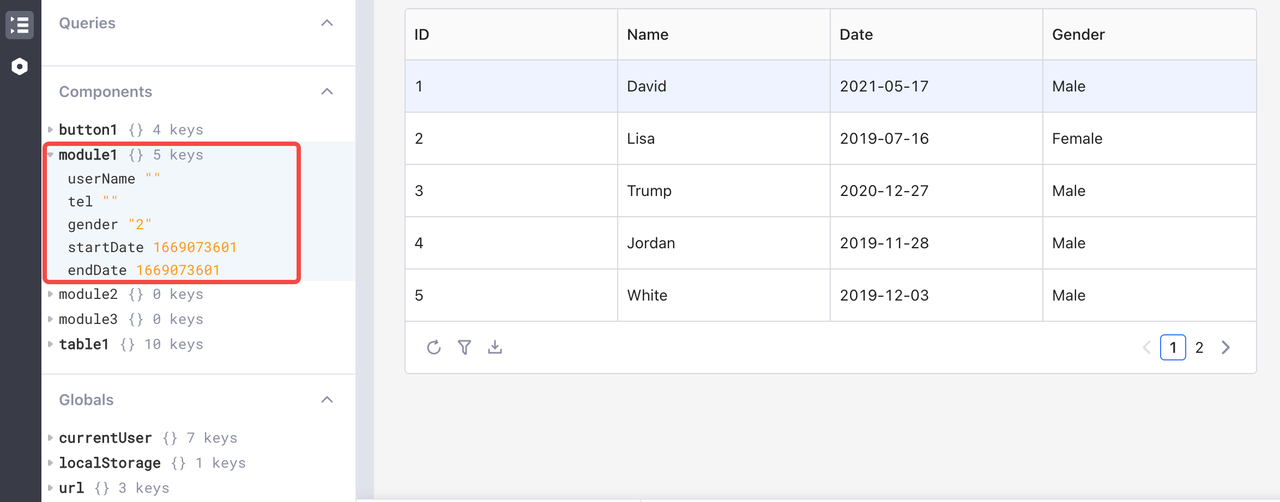Expand table1 tree node
The image size is (1280, 502).
click(51, 344)
